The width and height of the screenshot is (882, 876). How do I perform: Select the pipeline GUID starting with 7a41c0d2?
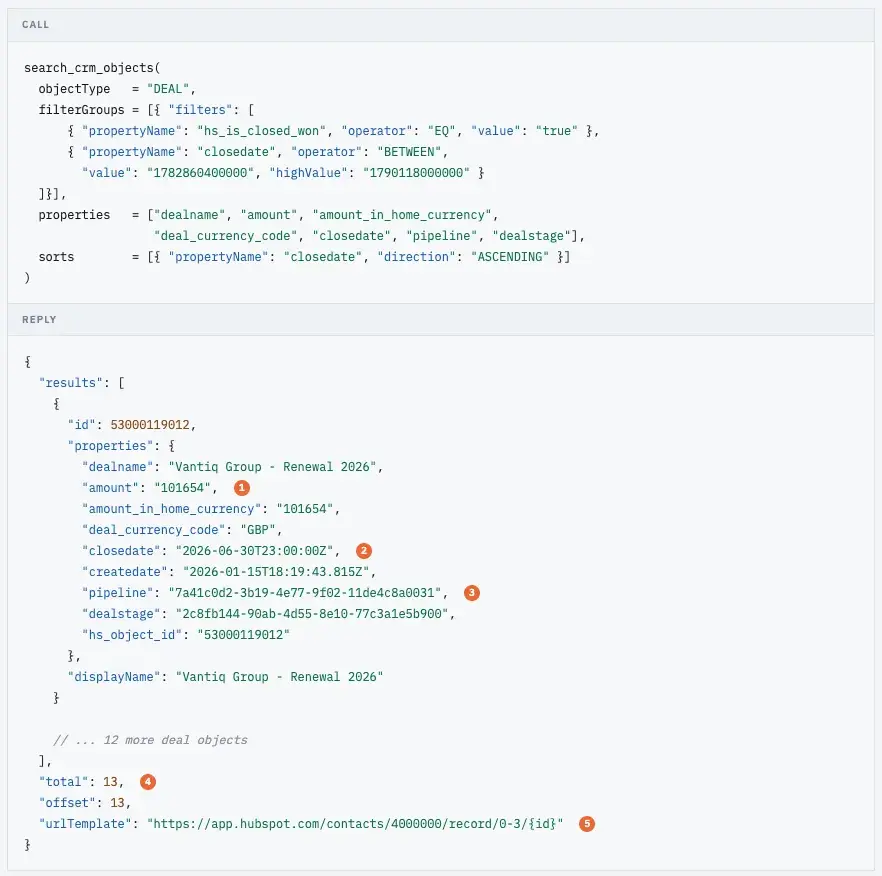(x=305, y=593)
